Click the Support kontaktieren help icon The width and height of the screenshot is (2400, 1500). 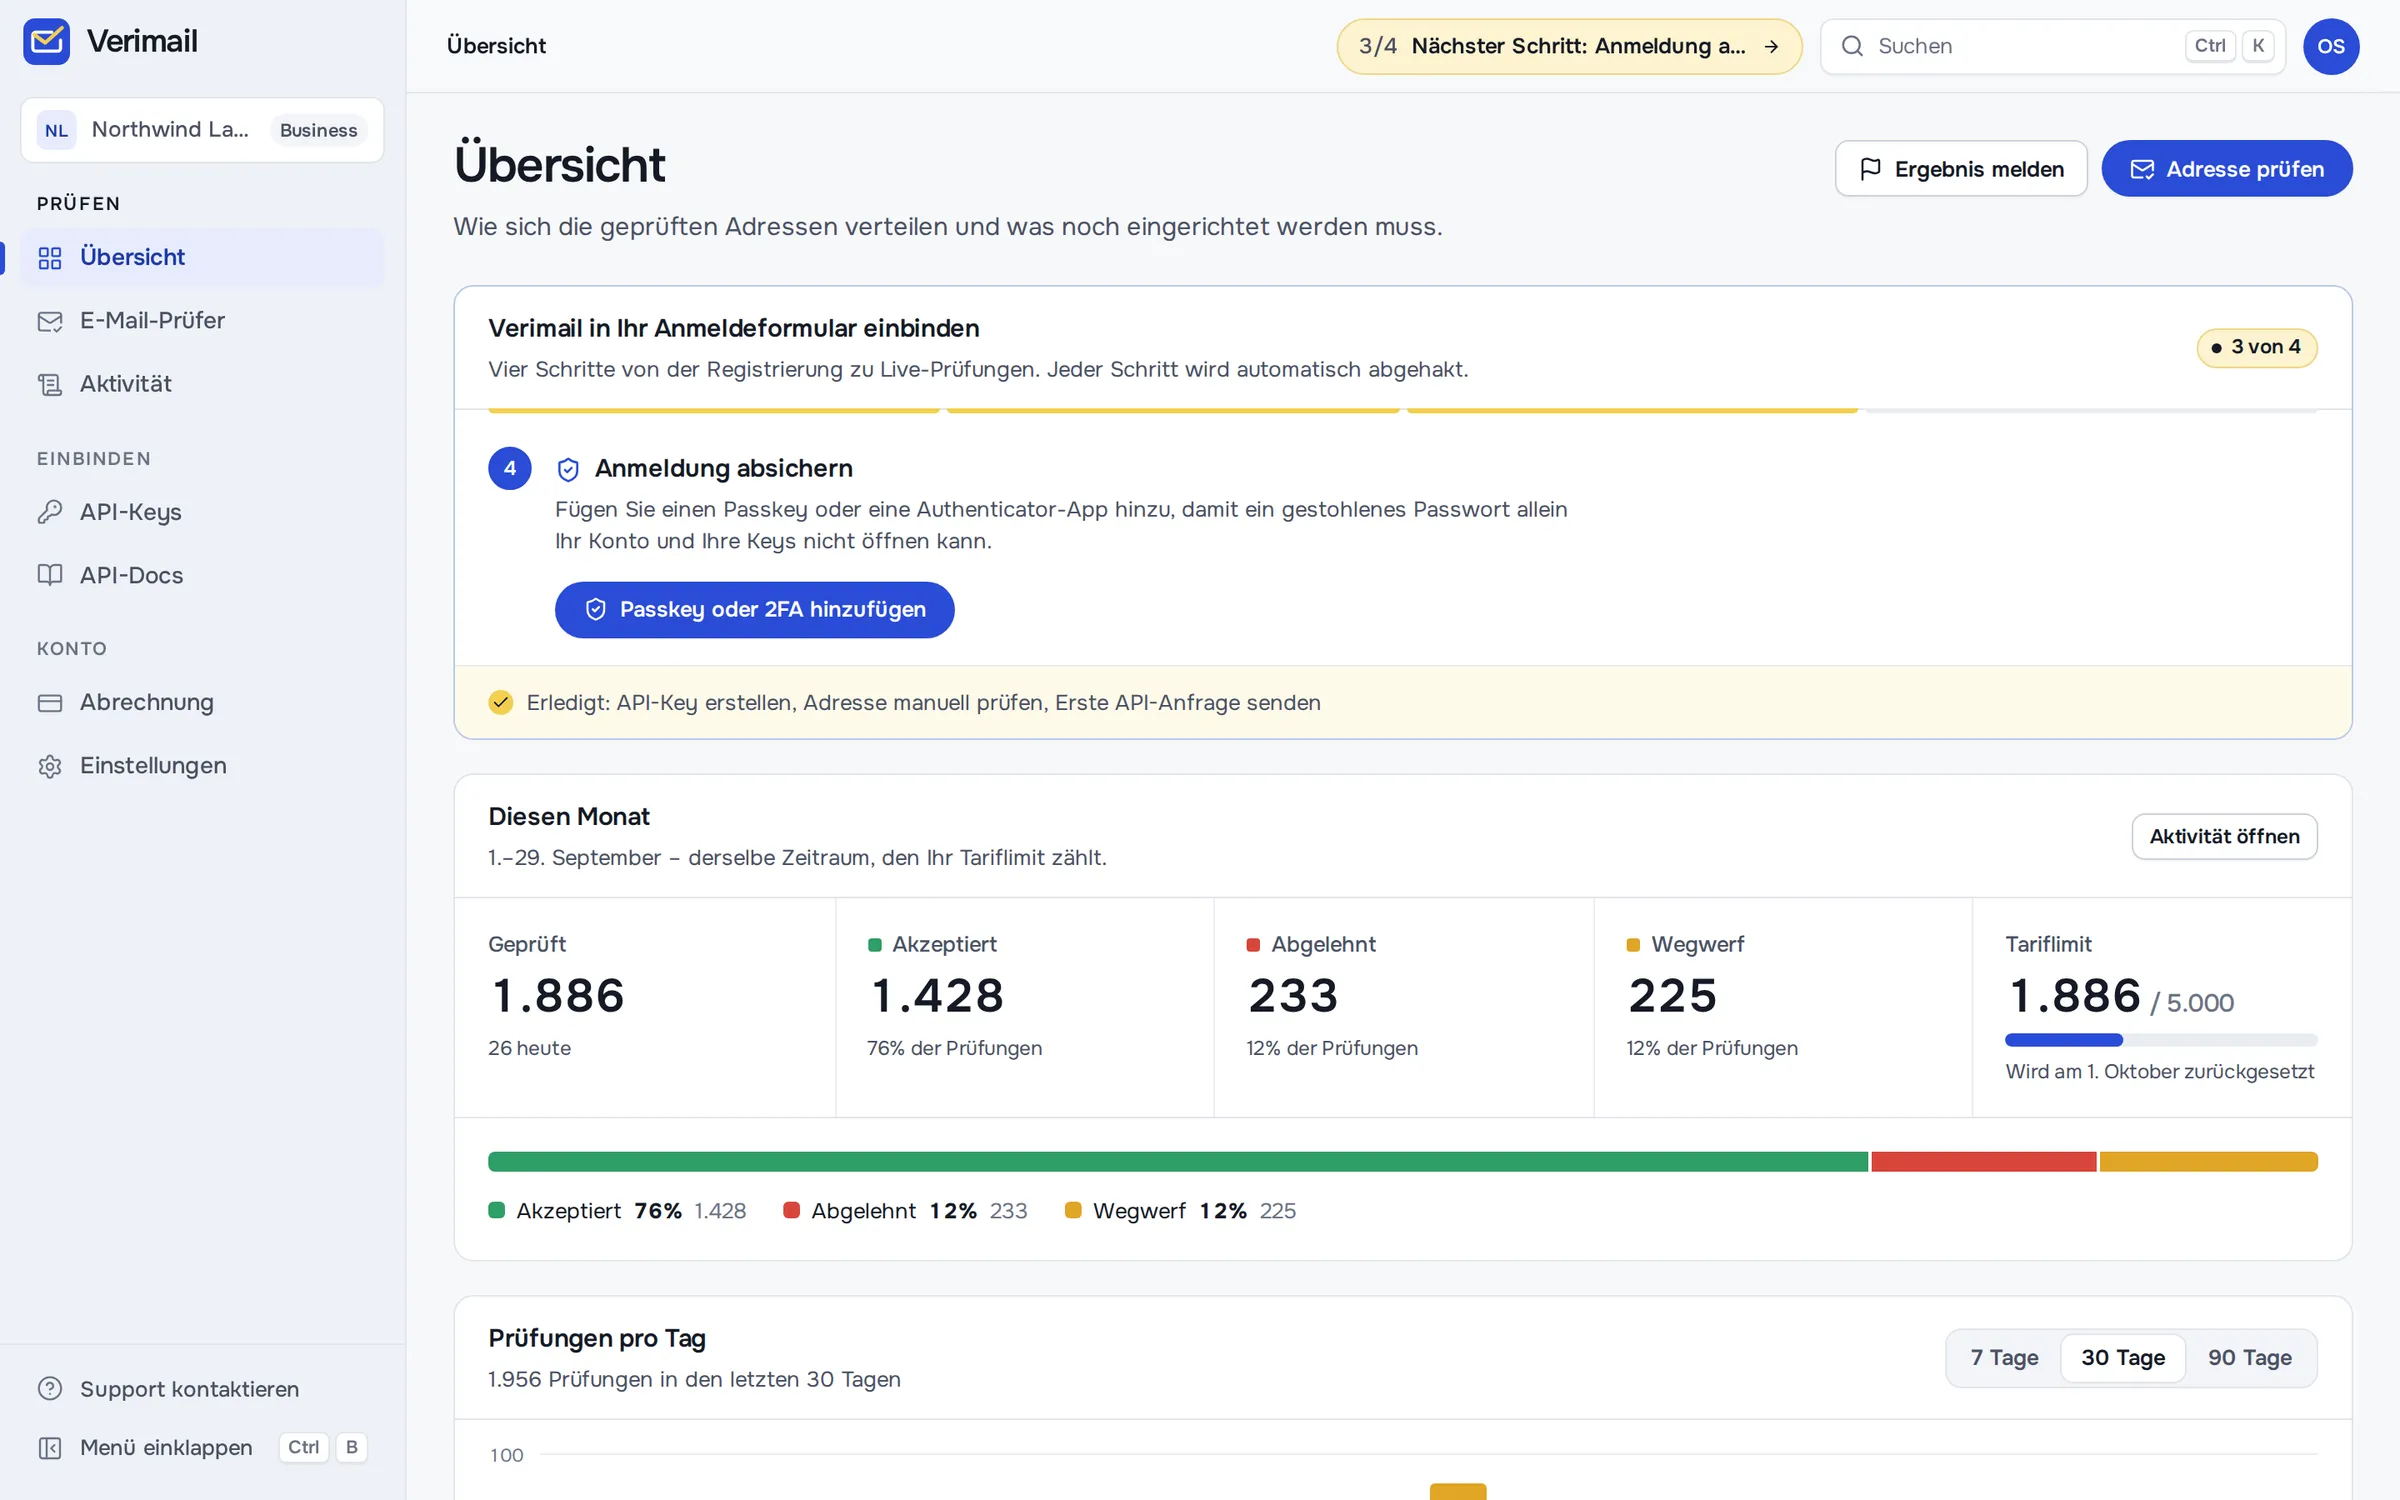50,1388
